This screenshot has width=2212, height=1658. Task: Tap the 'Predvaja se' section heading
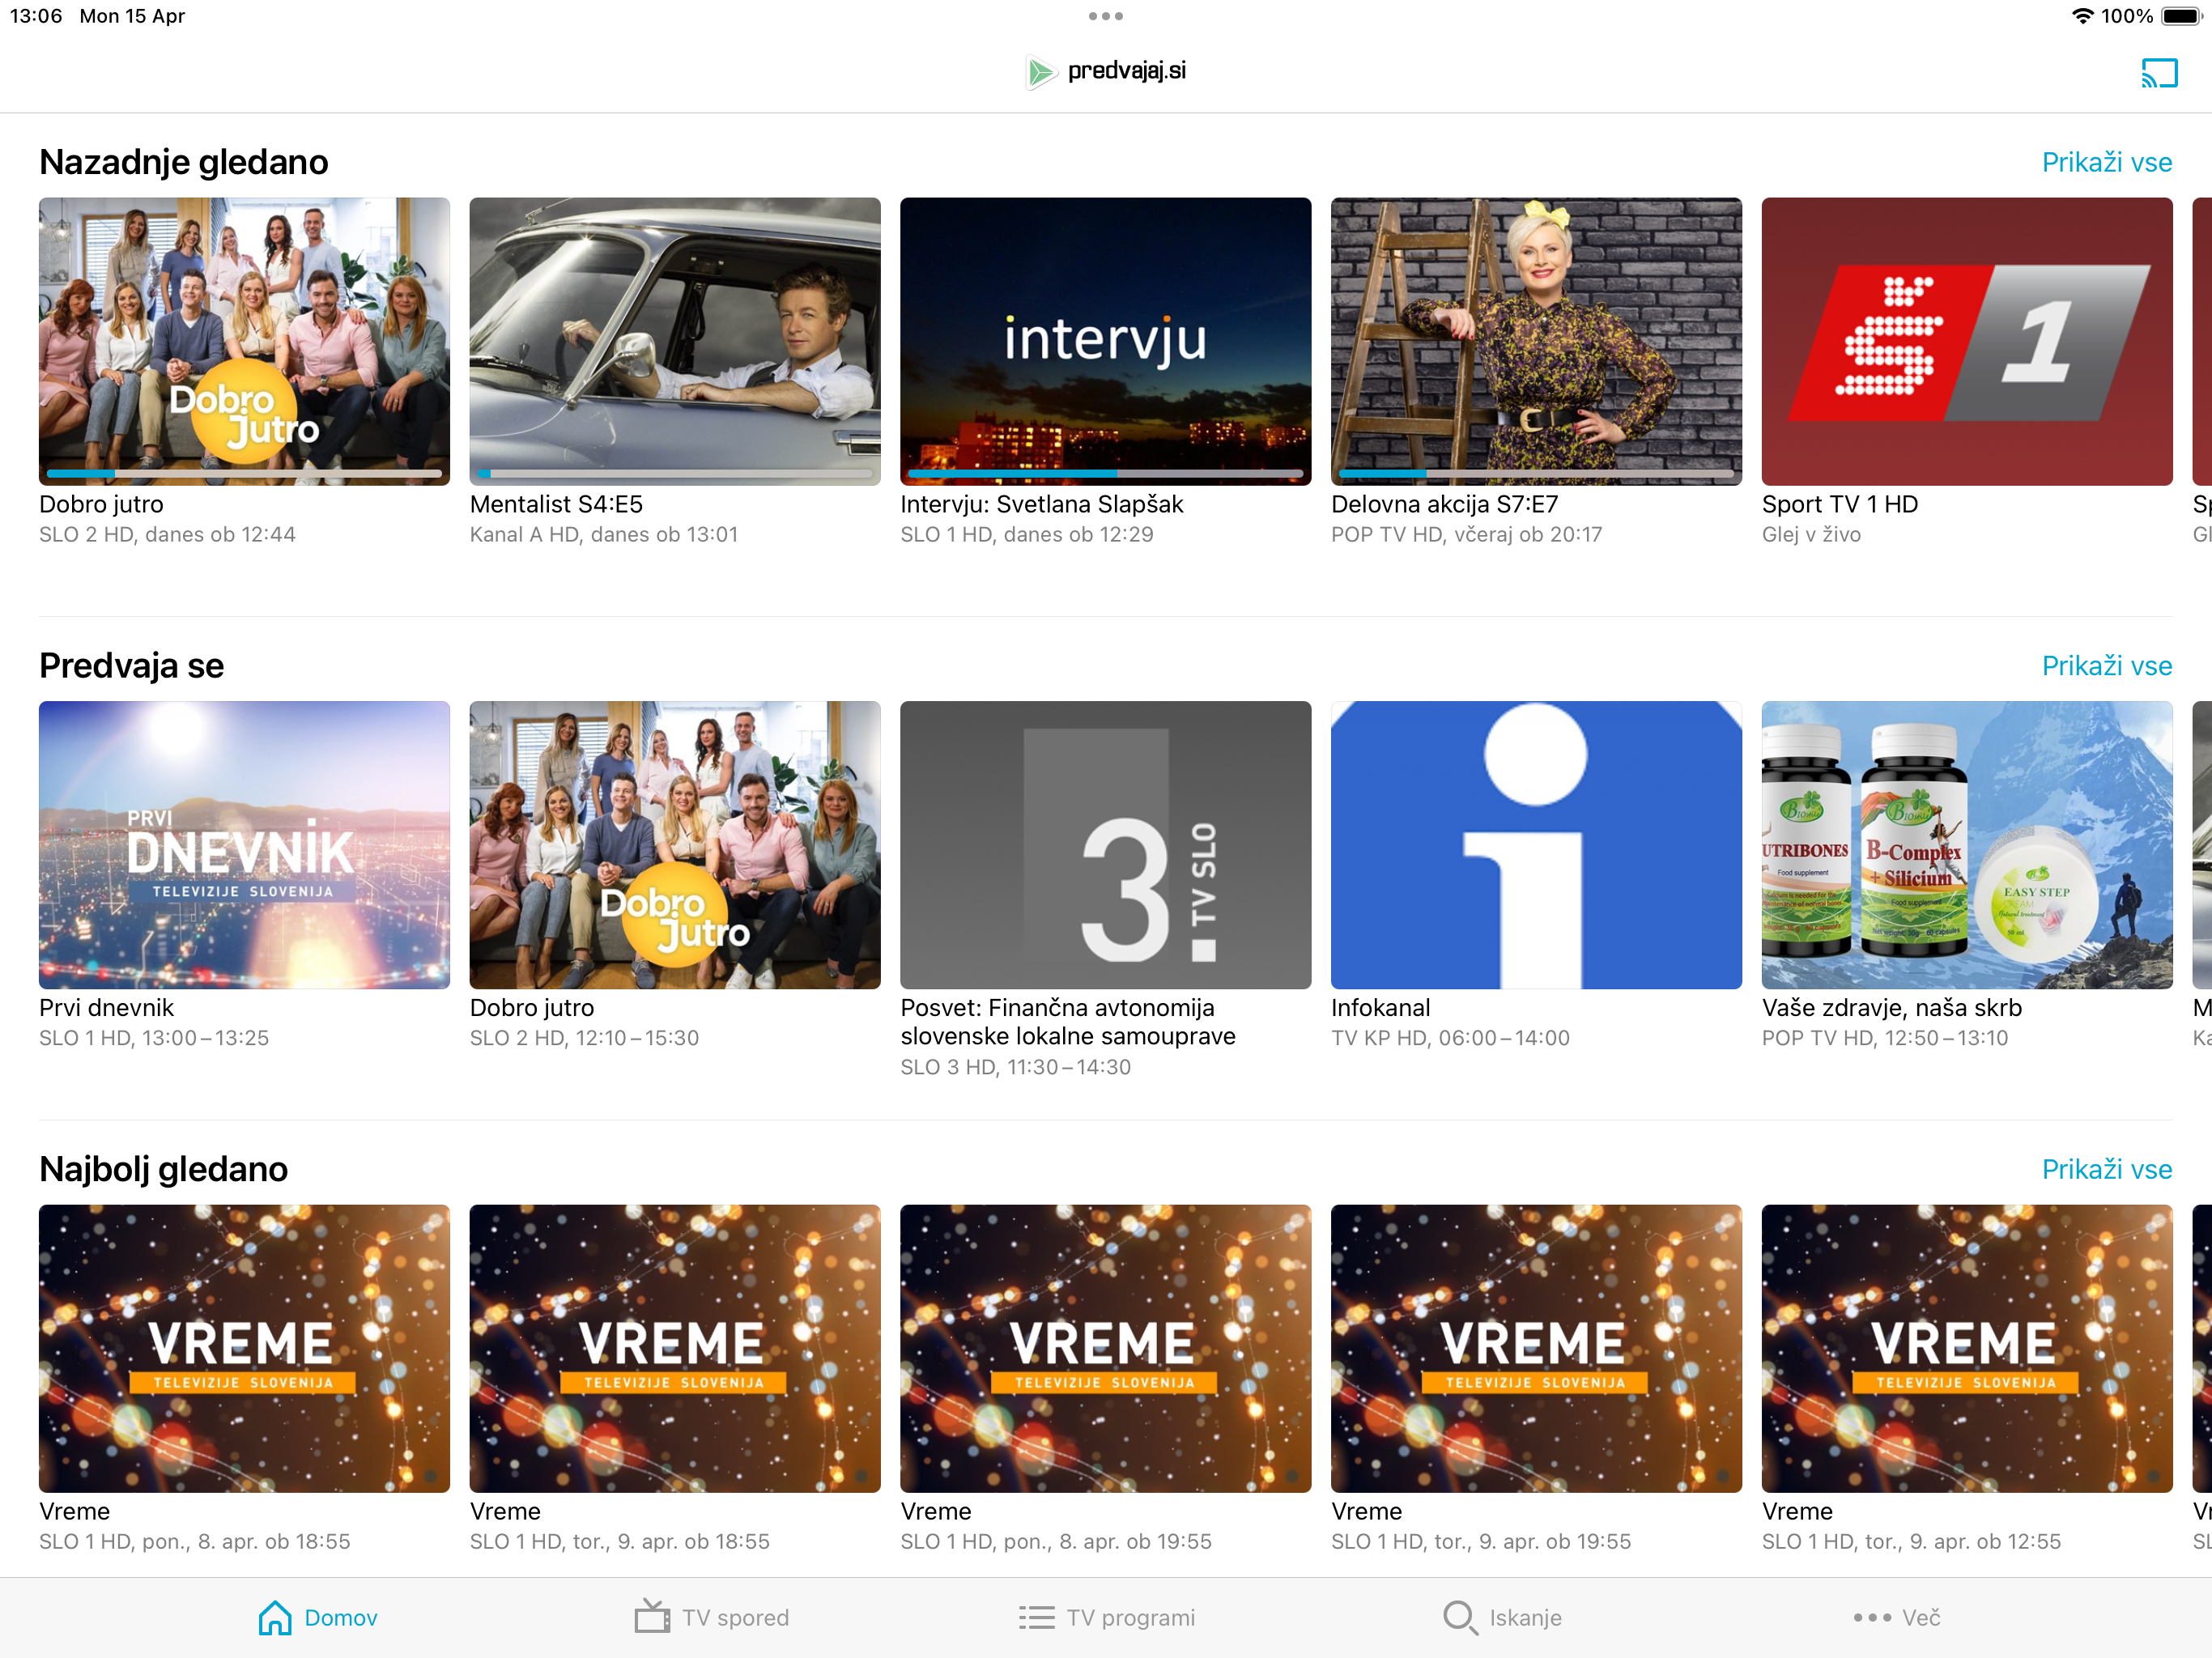click(x=131, y=666)
